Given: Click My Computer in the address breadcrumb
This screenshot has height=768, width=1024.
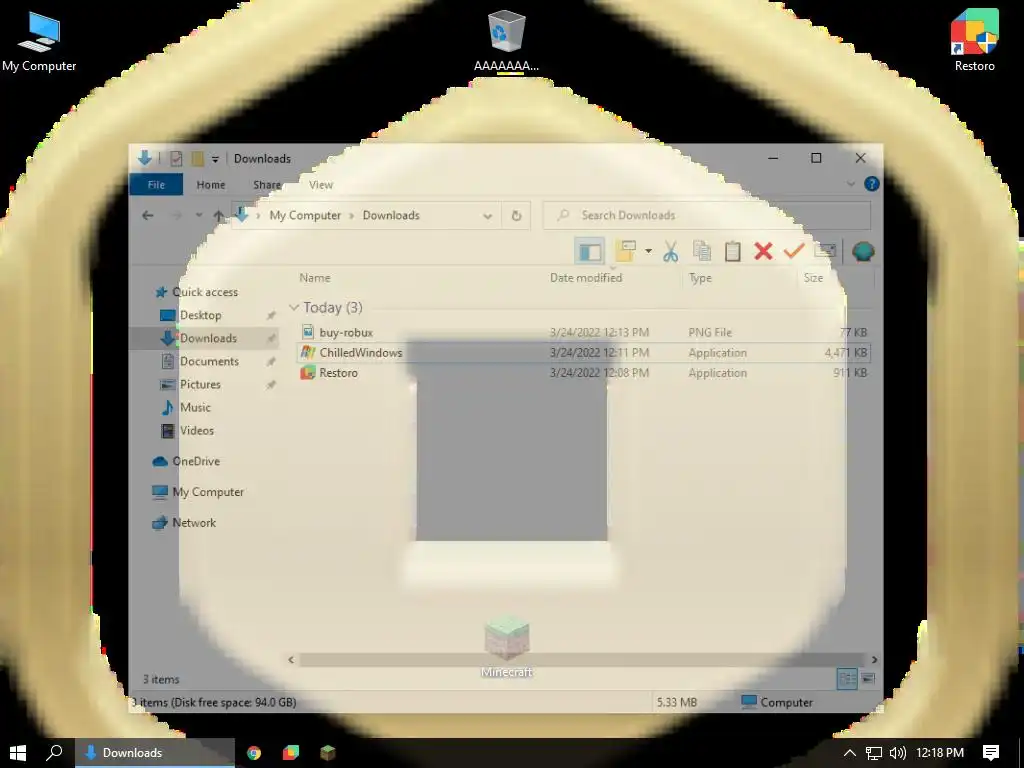Looking at the screenshot, I should 305,216.
